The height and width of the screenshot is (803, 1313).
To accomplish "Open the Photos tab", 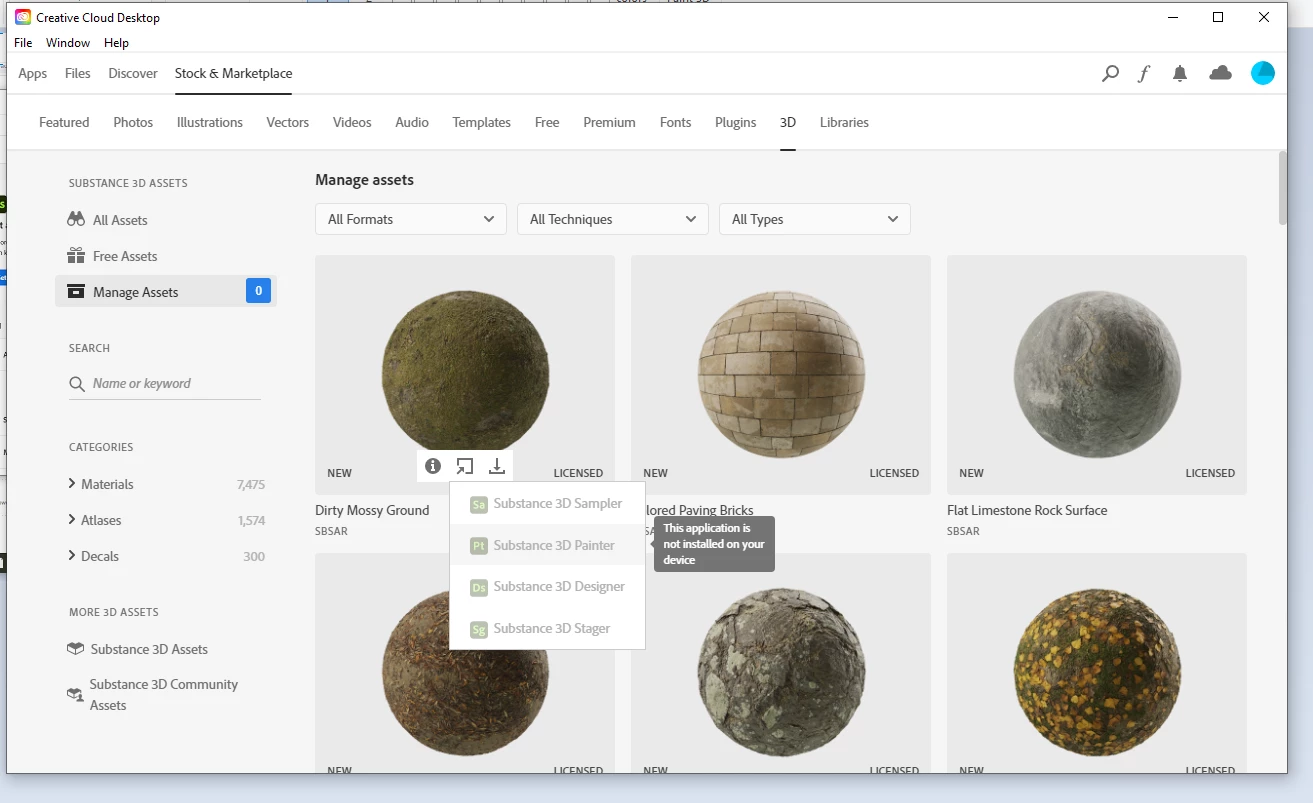I will tap(133, 122).
